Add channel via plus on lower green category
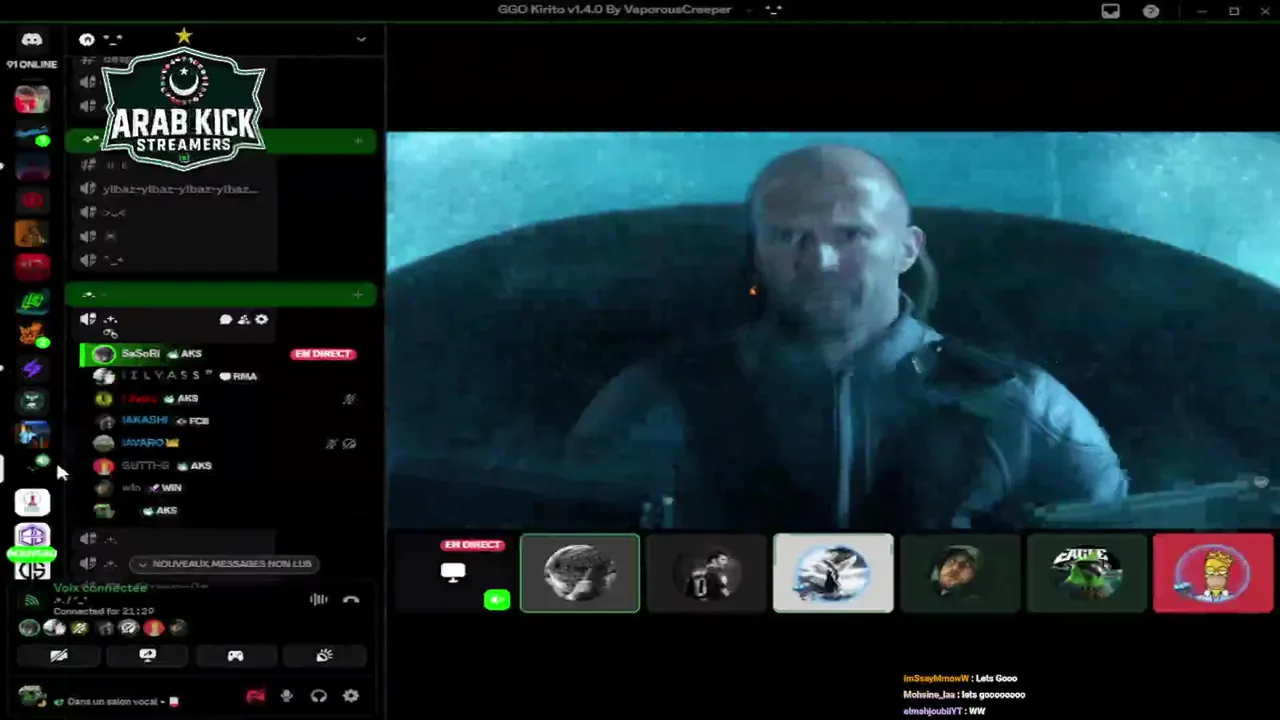 pos(358,294)
